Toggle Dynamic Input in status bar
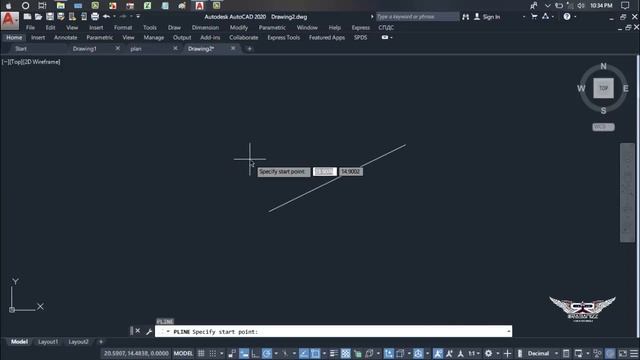The height and width of the screenshot is (360, 640). coord(244,353)
